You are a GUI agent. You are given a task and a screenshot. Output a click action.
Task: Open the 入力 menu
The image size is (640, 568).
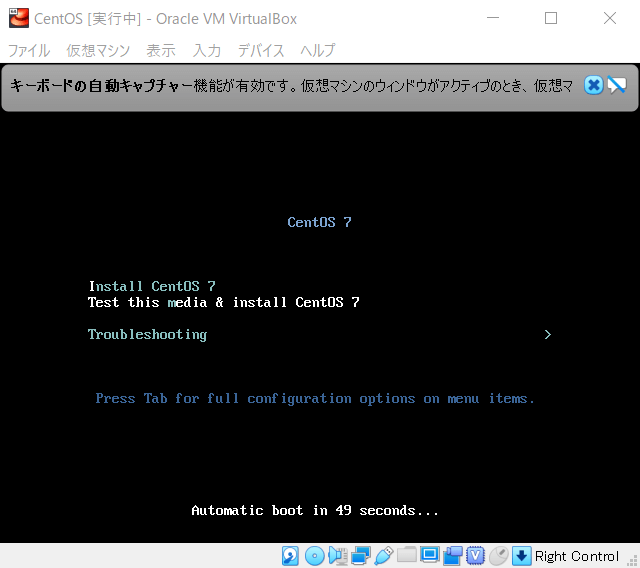207,51
